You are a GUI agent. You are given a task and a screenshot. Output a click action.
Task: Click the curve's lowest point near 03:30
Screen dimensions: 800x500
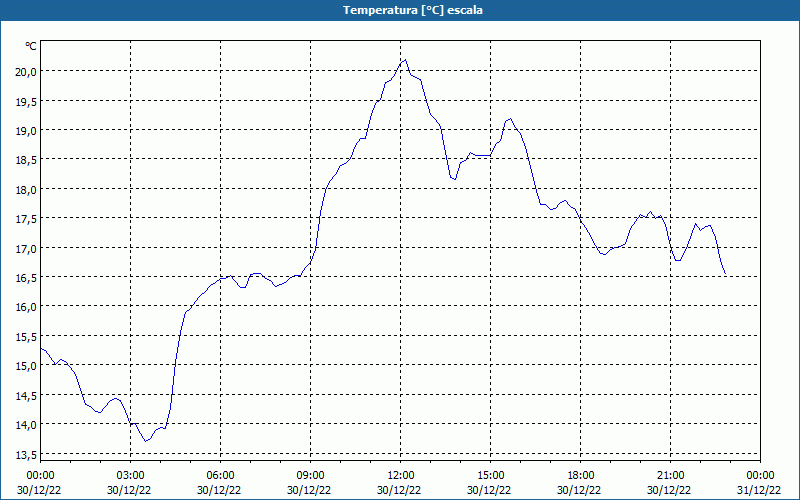146,441
